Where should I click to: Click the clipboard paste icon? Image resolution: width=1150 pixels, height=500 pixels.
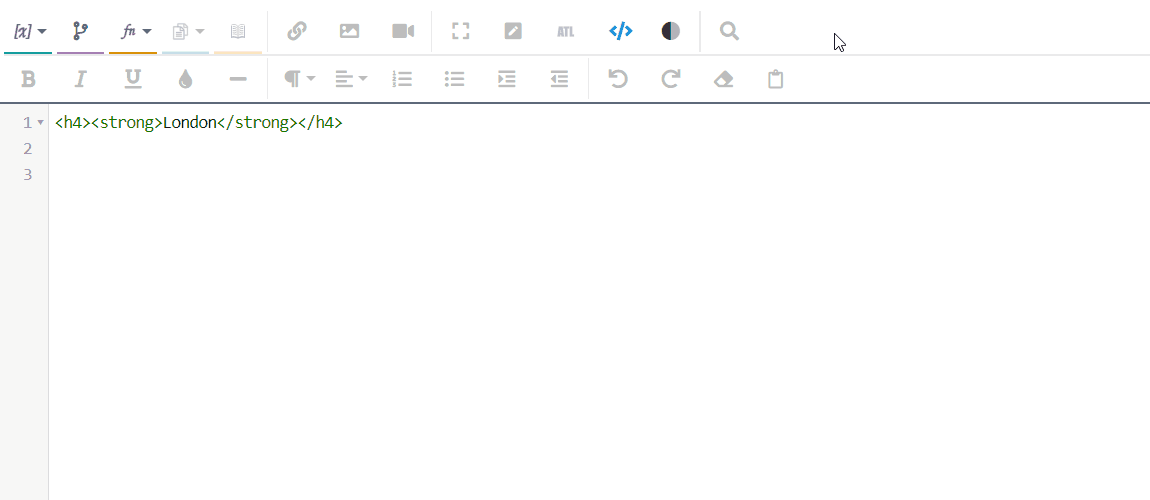tap(776, 78)
